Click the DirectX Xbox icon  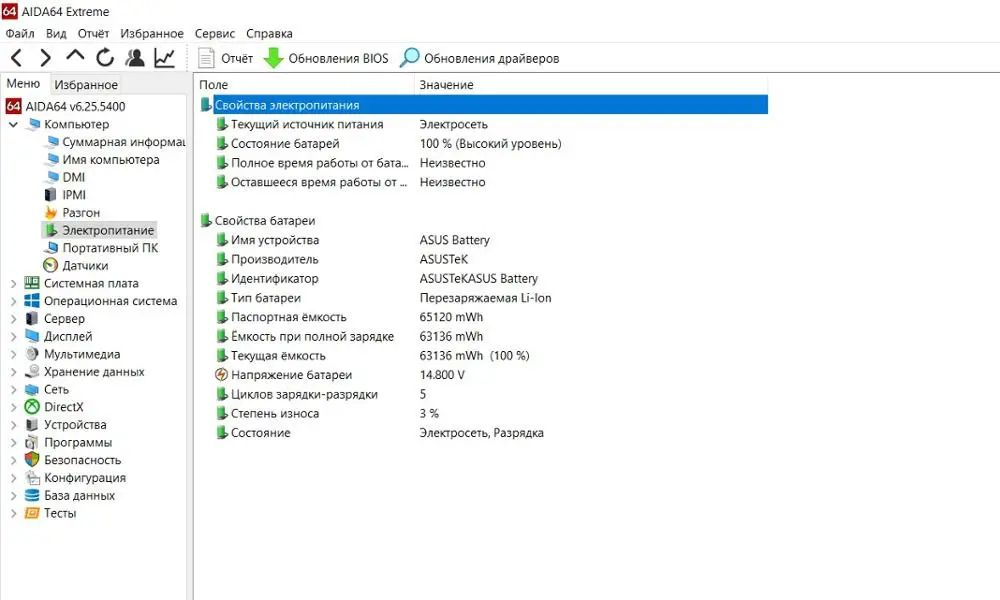coord(32,406)
